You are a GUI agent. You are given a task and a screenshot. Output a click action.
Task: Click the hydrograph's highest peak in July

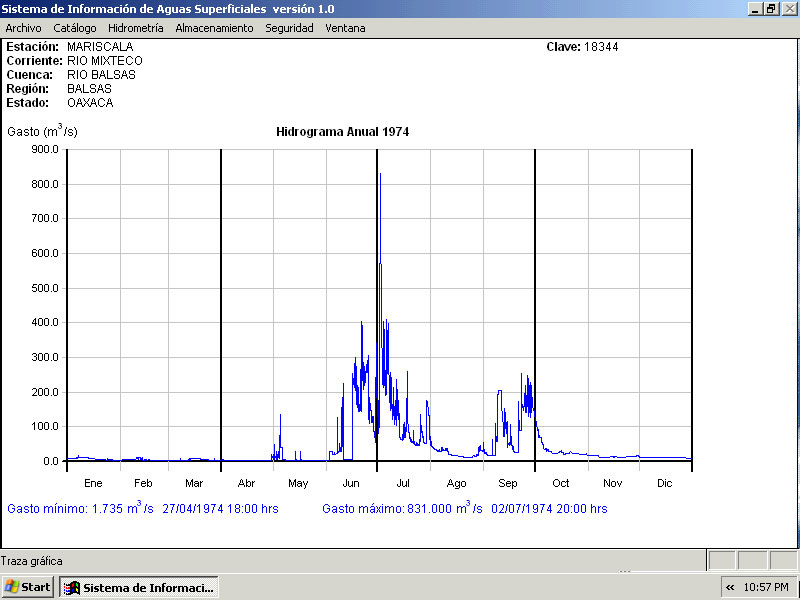pos(380,176)
